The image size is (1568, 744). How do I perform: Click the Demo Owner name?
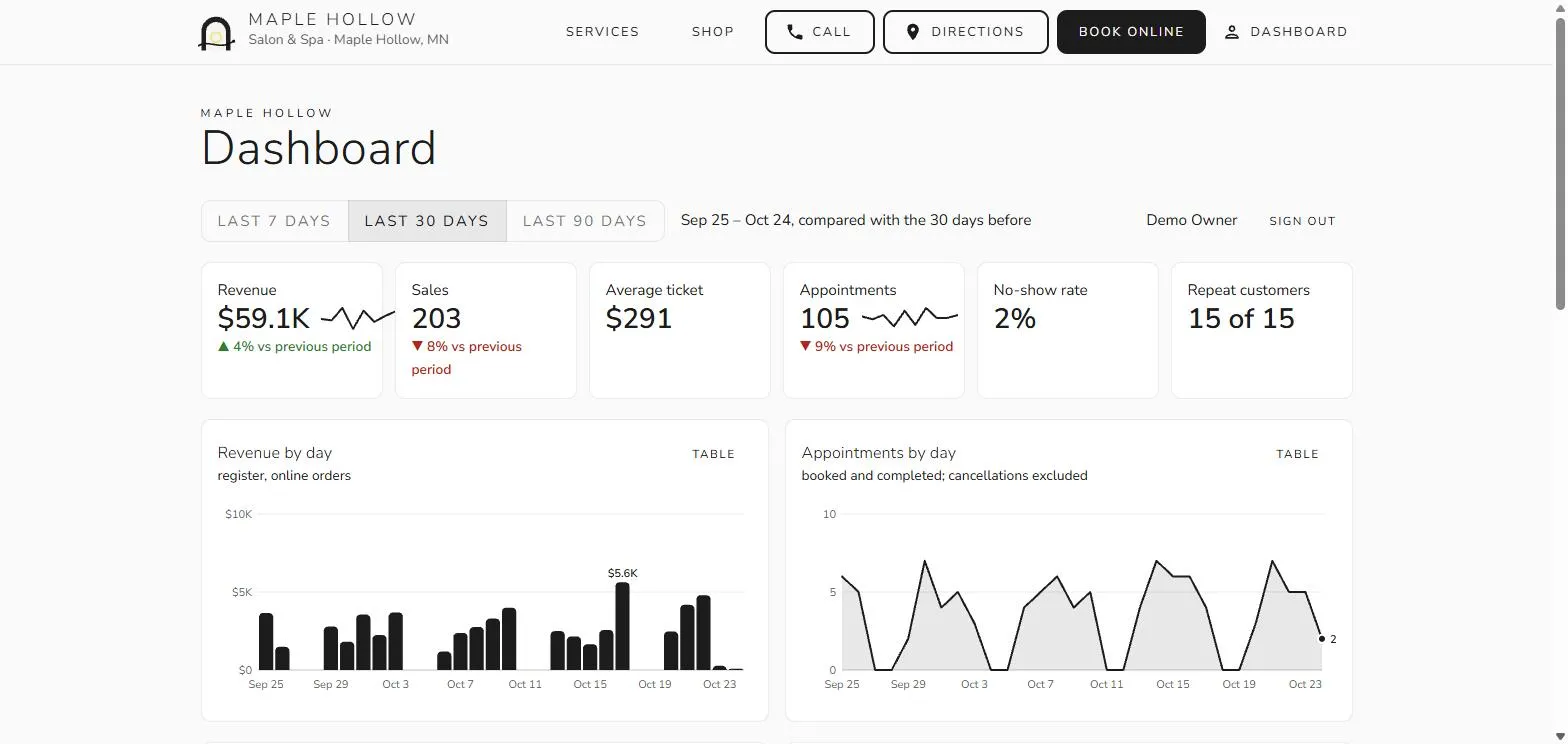[x=1191, y=220]
